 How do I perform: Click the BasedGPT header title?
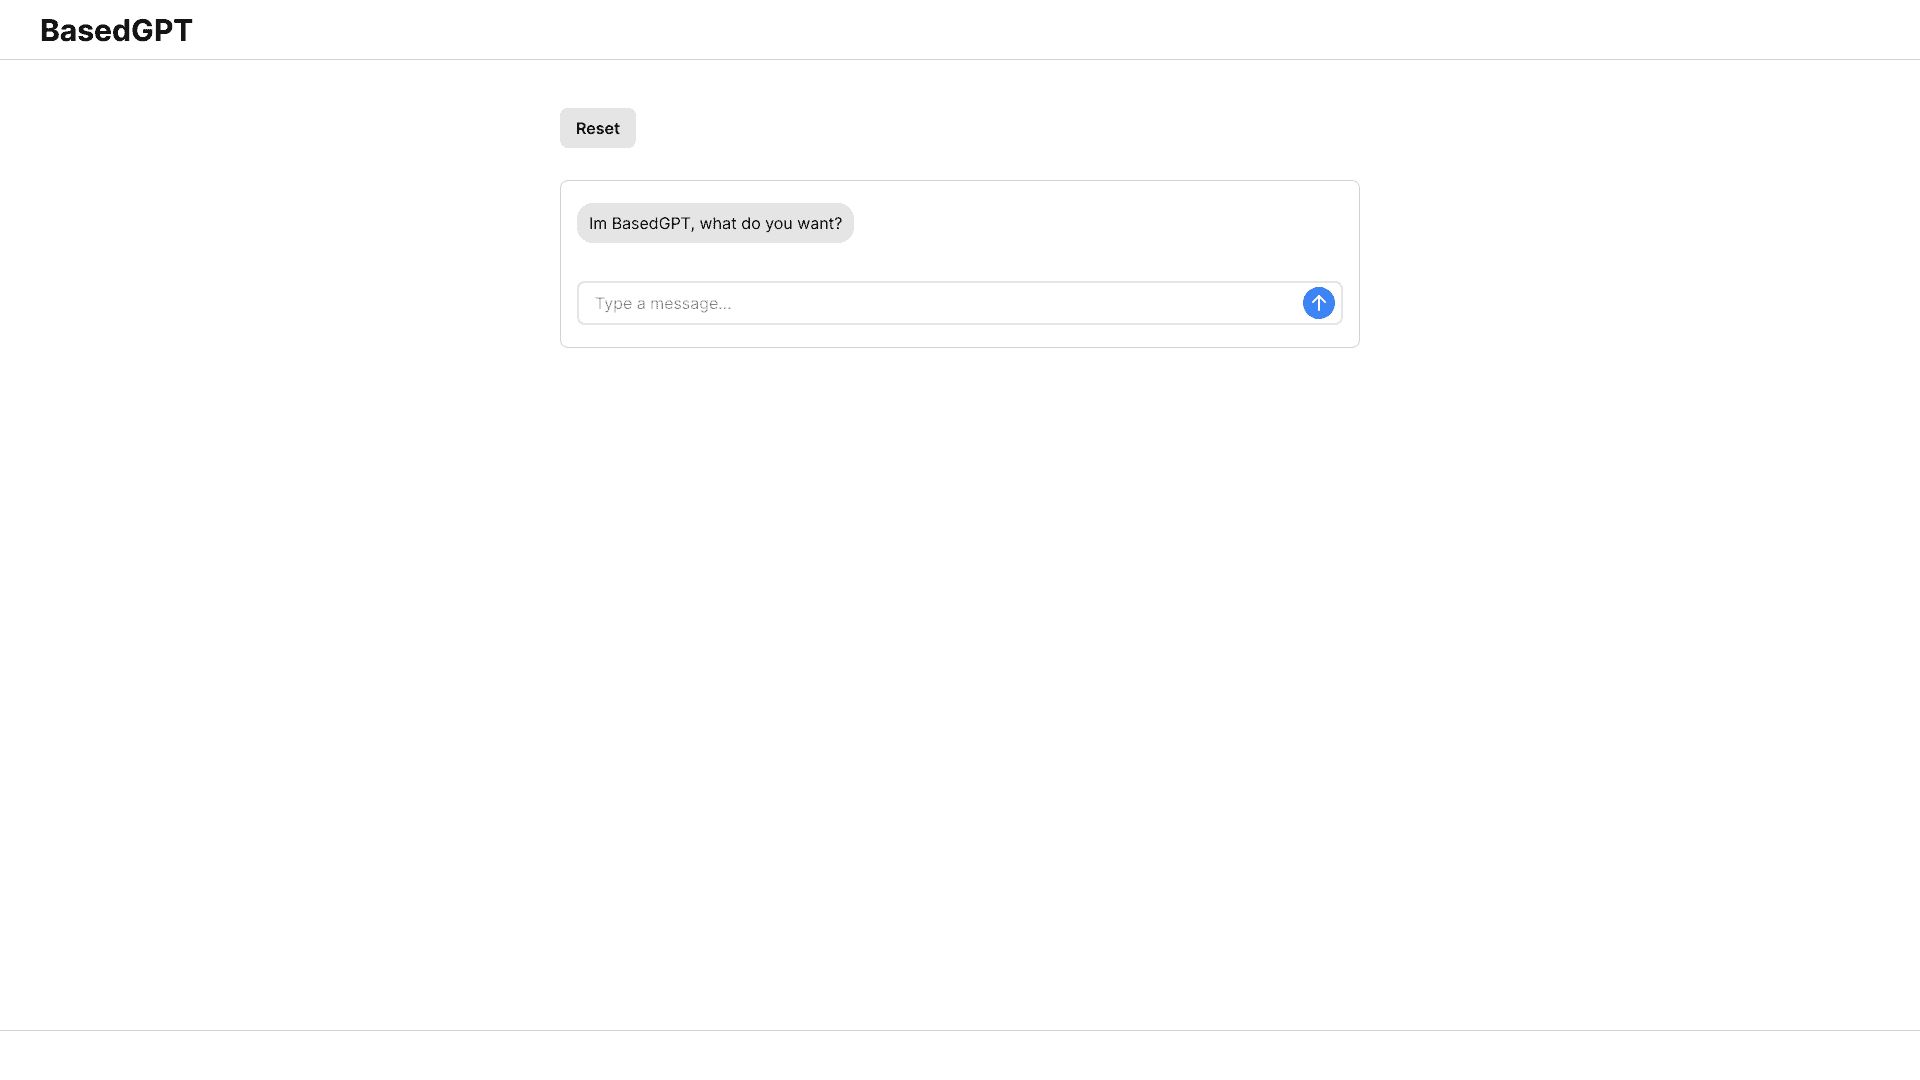pyautogui.click(x=115, y=30)
